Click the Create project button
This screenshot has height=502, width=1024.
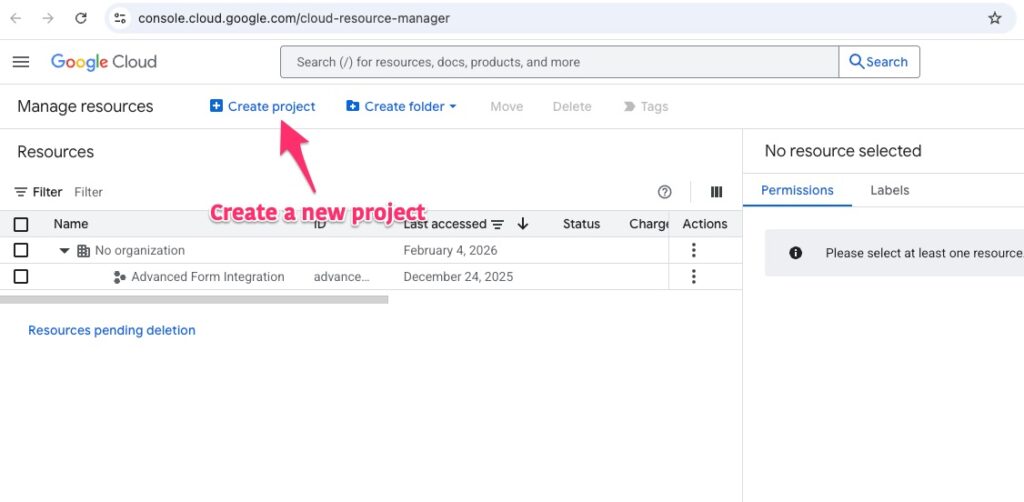point(262,106)
